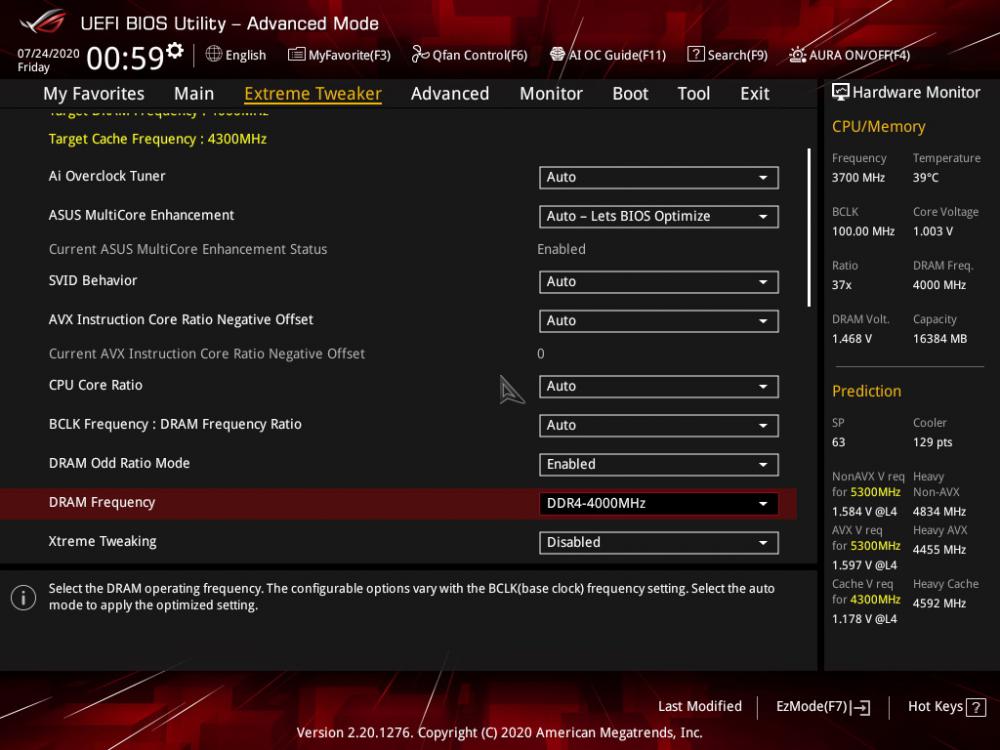Click Last Modified button

coord(700,706)
